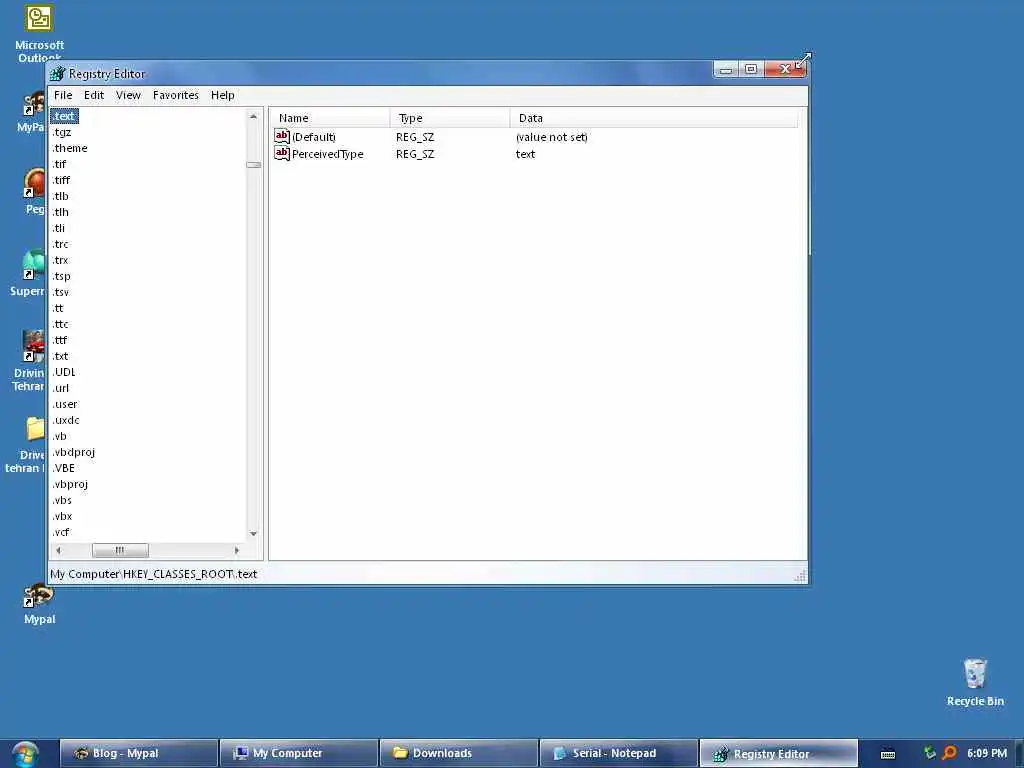Click the on-screen keyboard tray icon
The width and height of the screenshot is (1024, 768).
(888, 754)
